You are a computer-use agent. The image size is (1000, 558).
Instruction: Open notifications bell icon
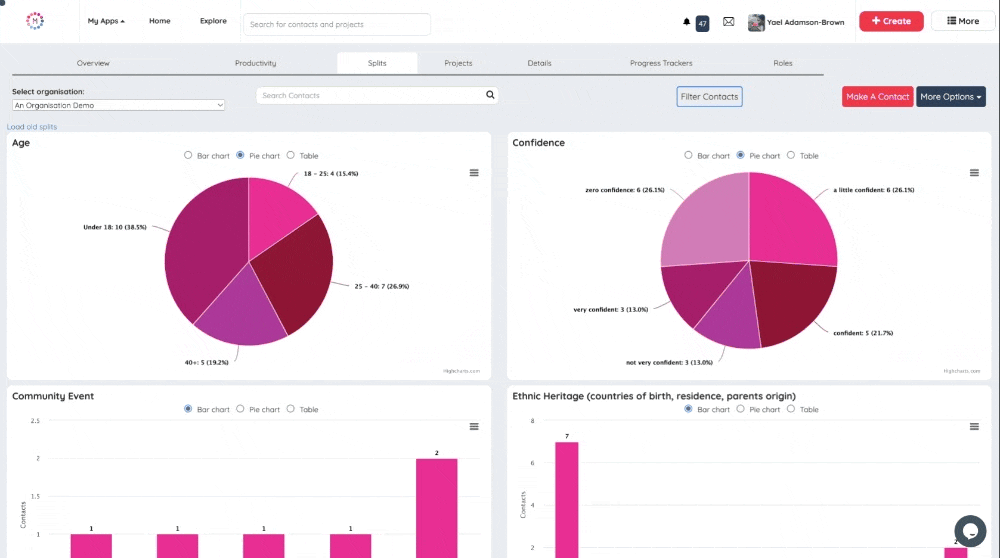point(686,22)
